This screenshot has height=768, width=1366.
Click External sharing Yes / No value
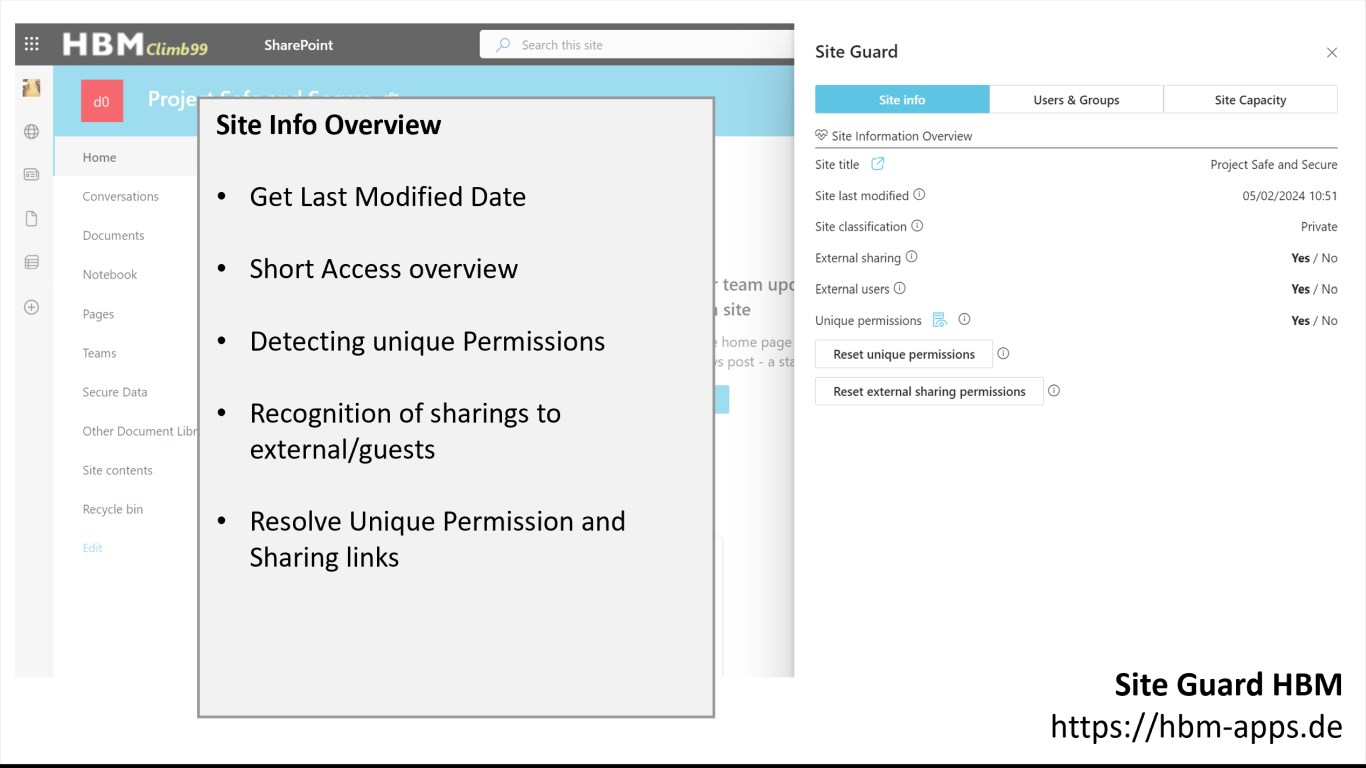(x=1314, y=258)
